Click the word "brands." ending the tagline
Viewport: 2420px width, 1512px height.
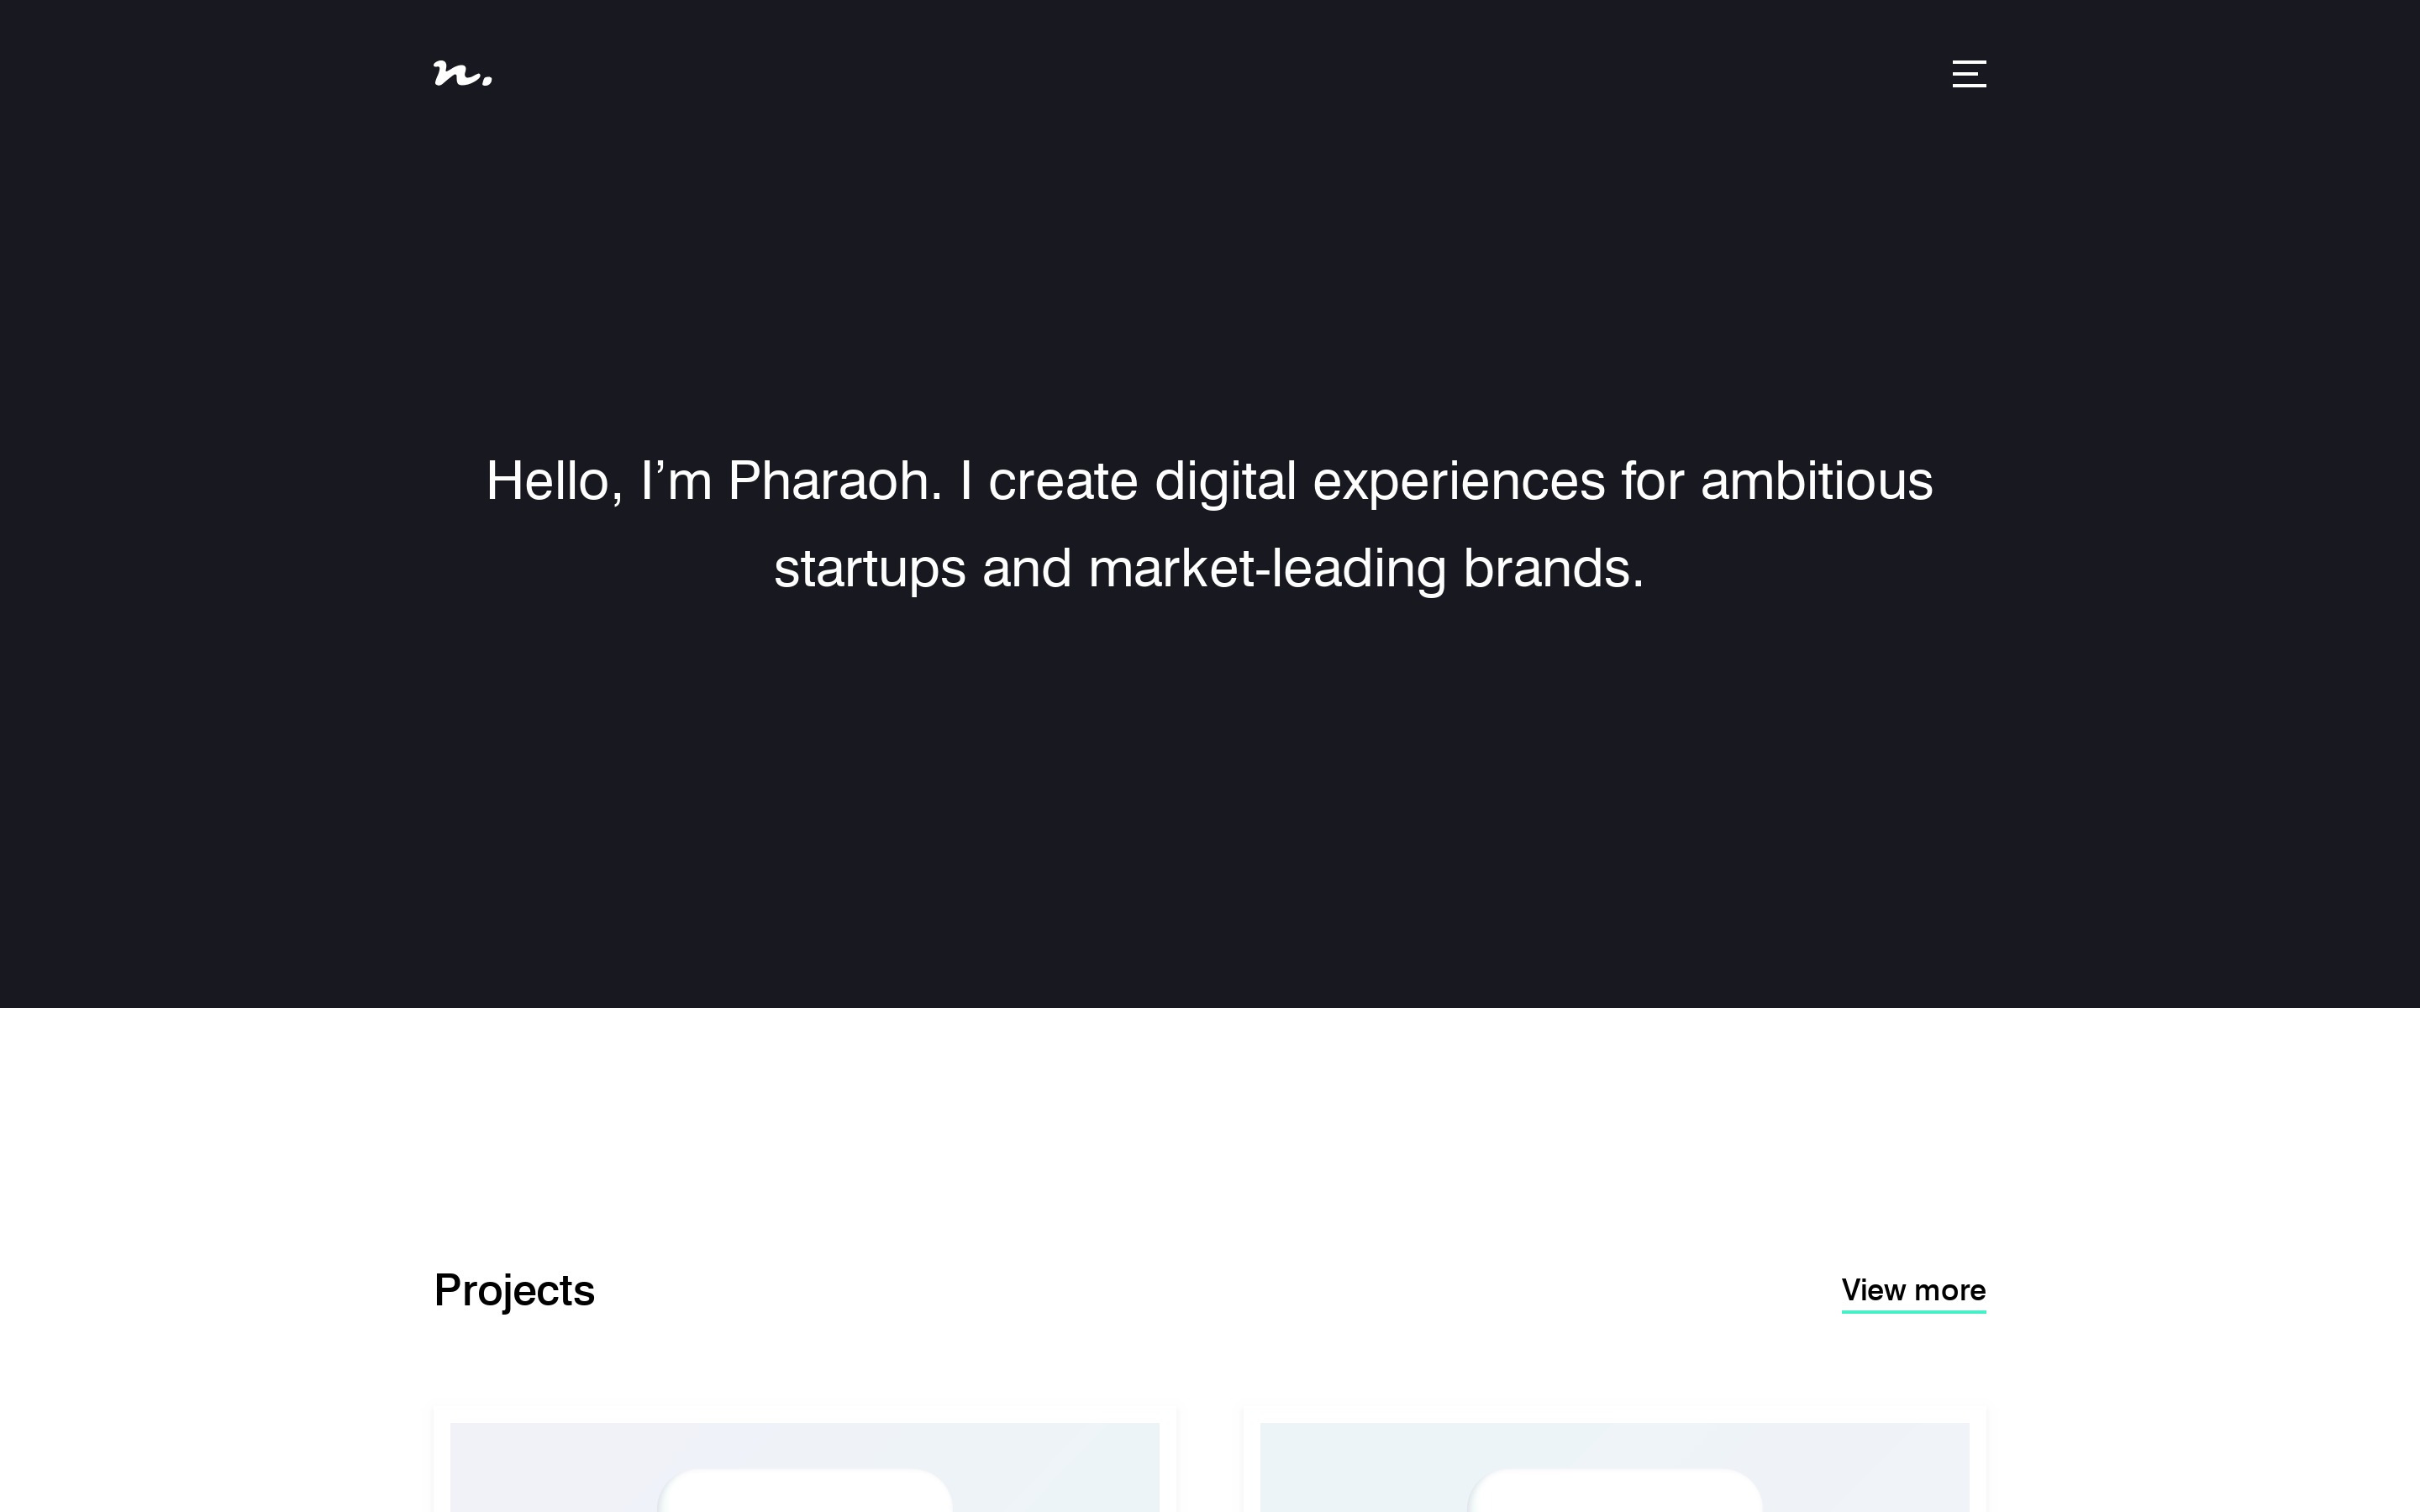1554,568
